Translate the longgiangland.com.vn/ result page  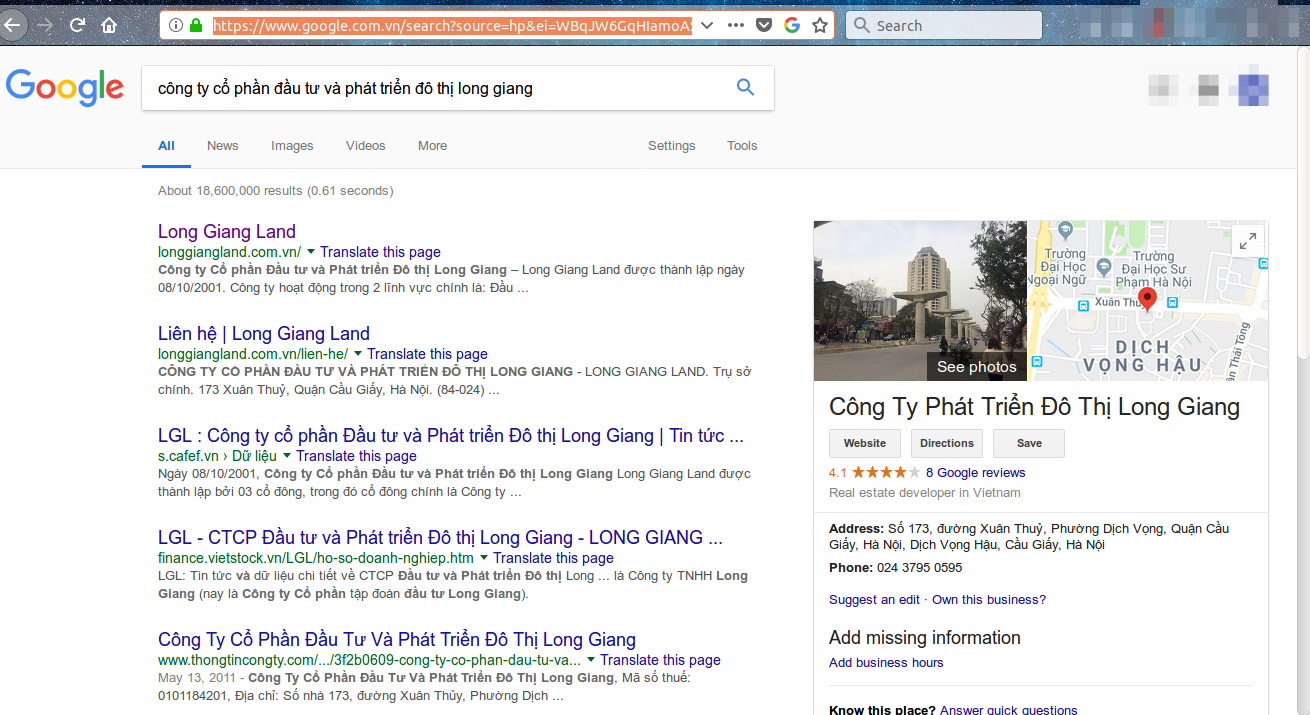[x=380, y=252]
